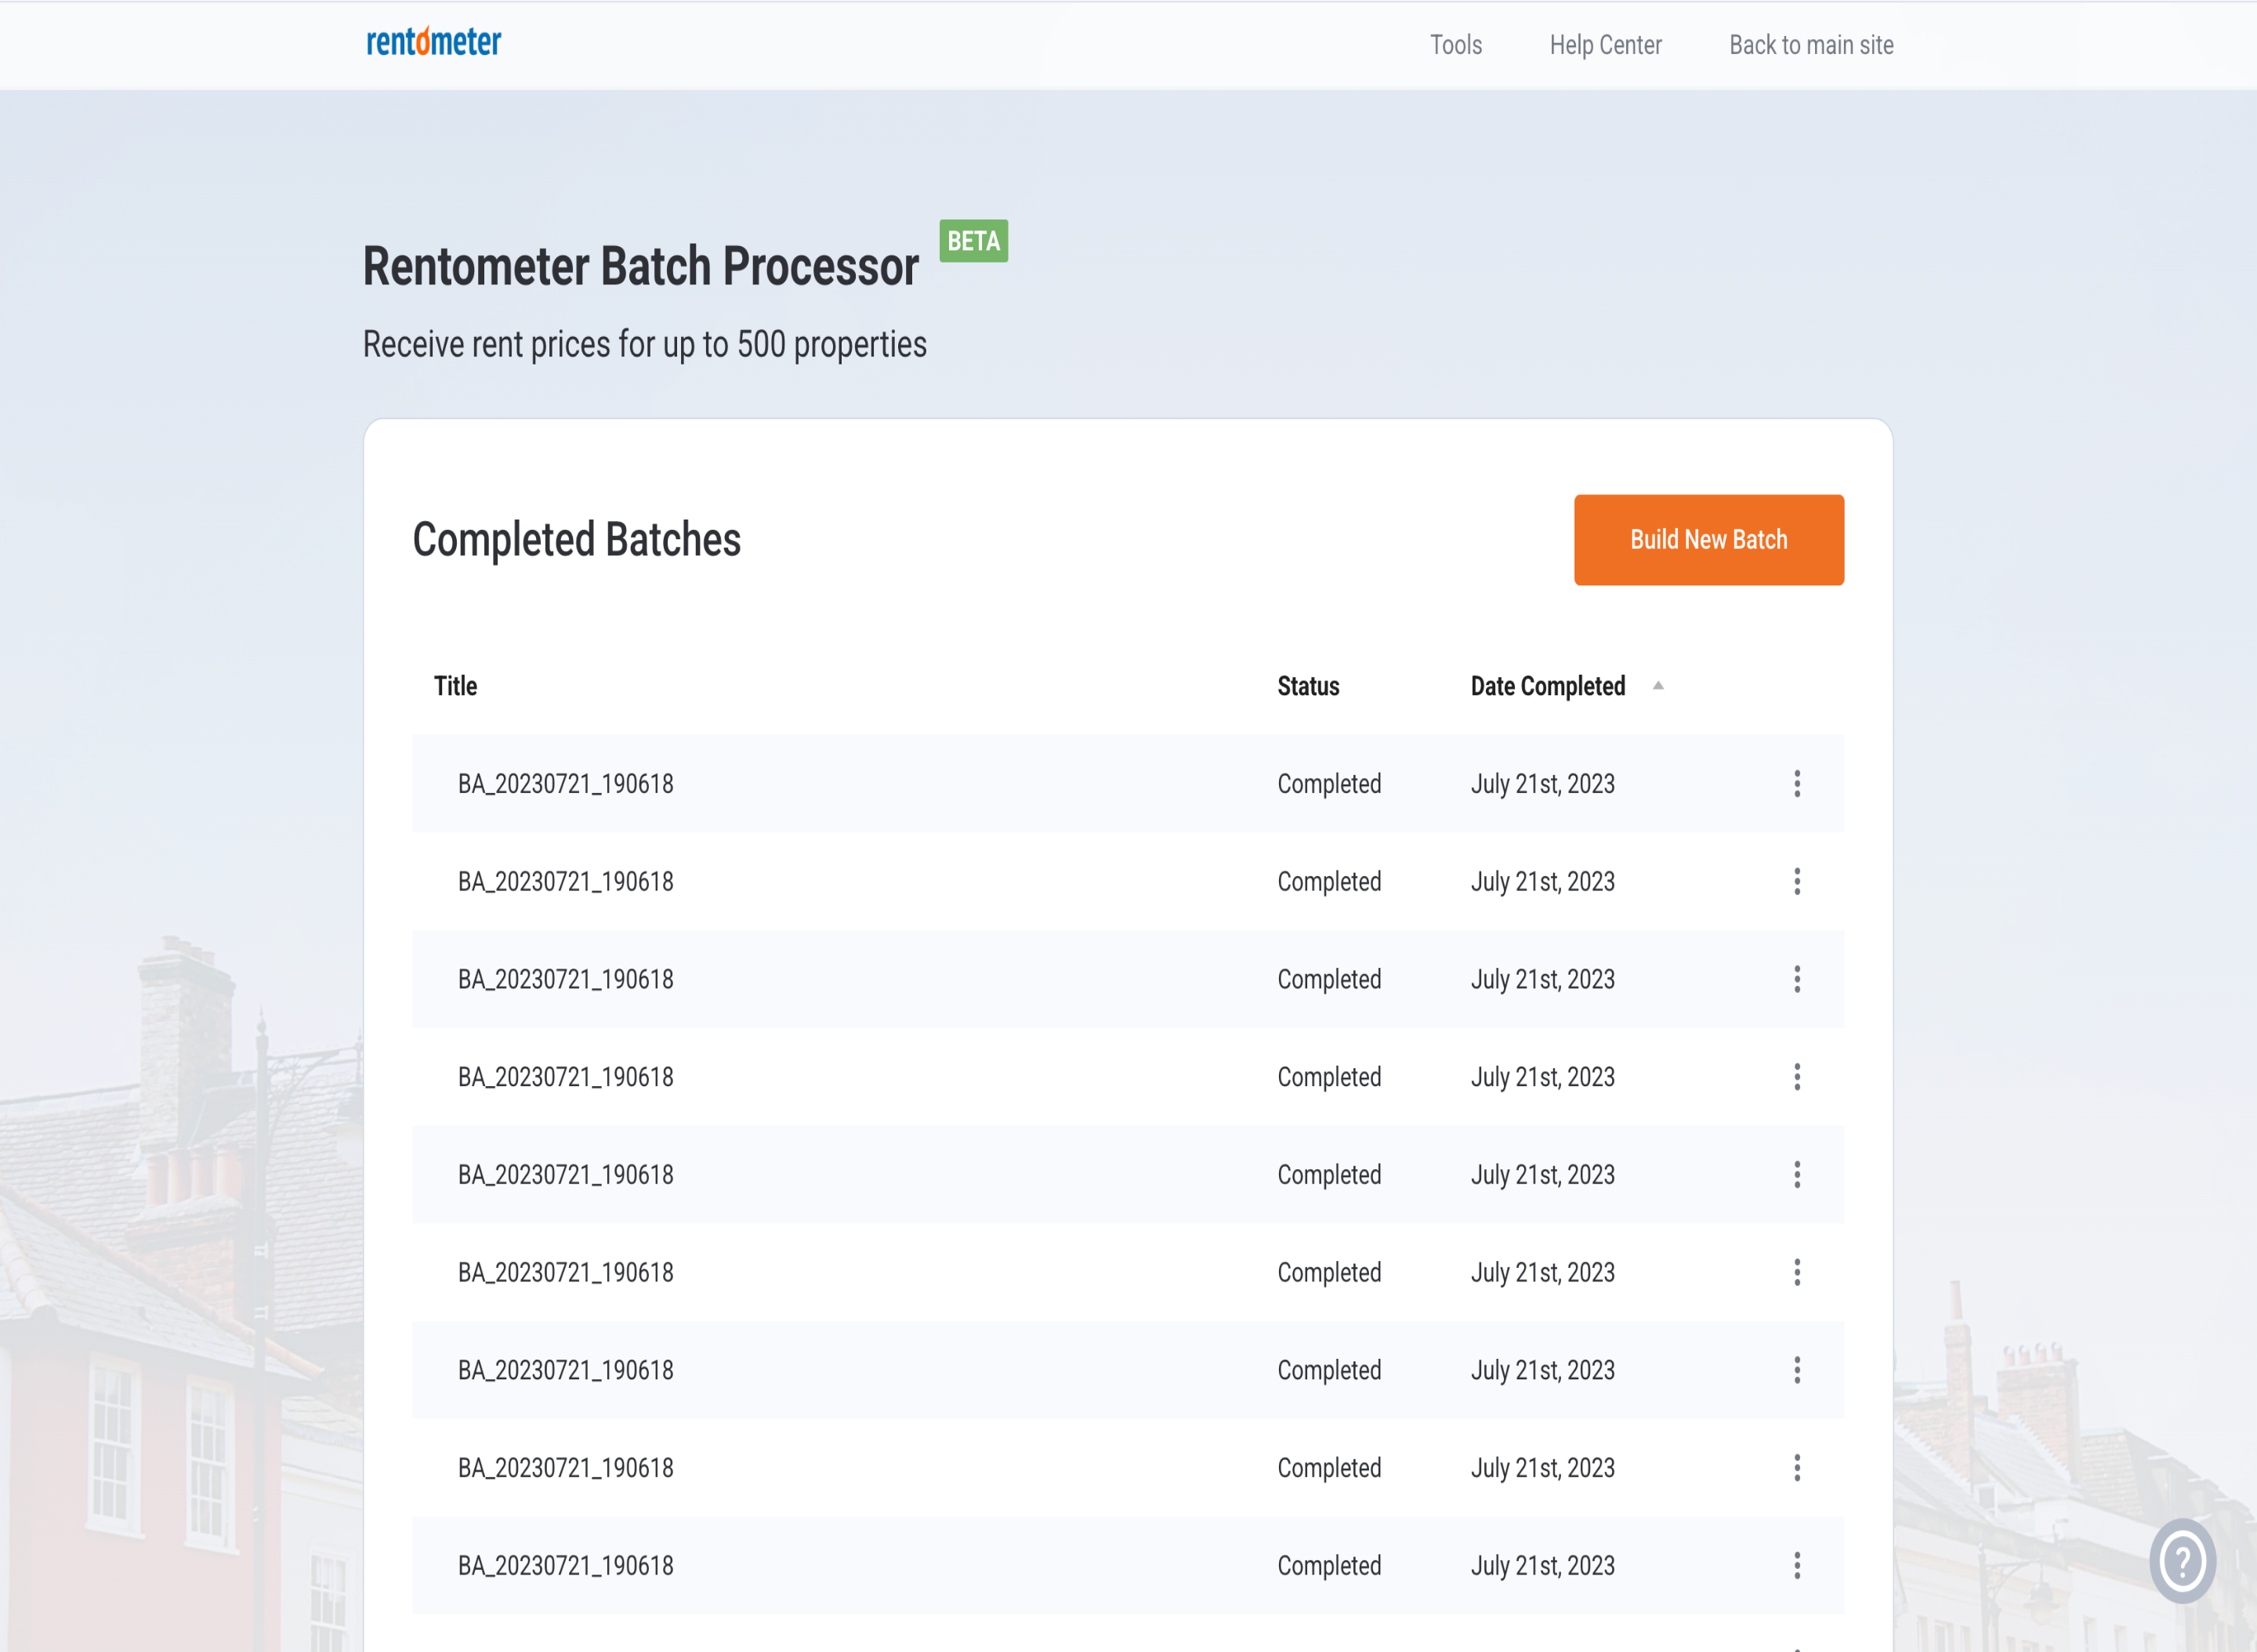Open the kebab menu on the second batch row
Screen dimensions: 2257x1652
(1797, 881)
